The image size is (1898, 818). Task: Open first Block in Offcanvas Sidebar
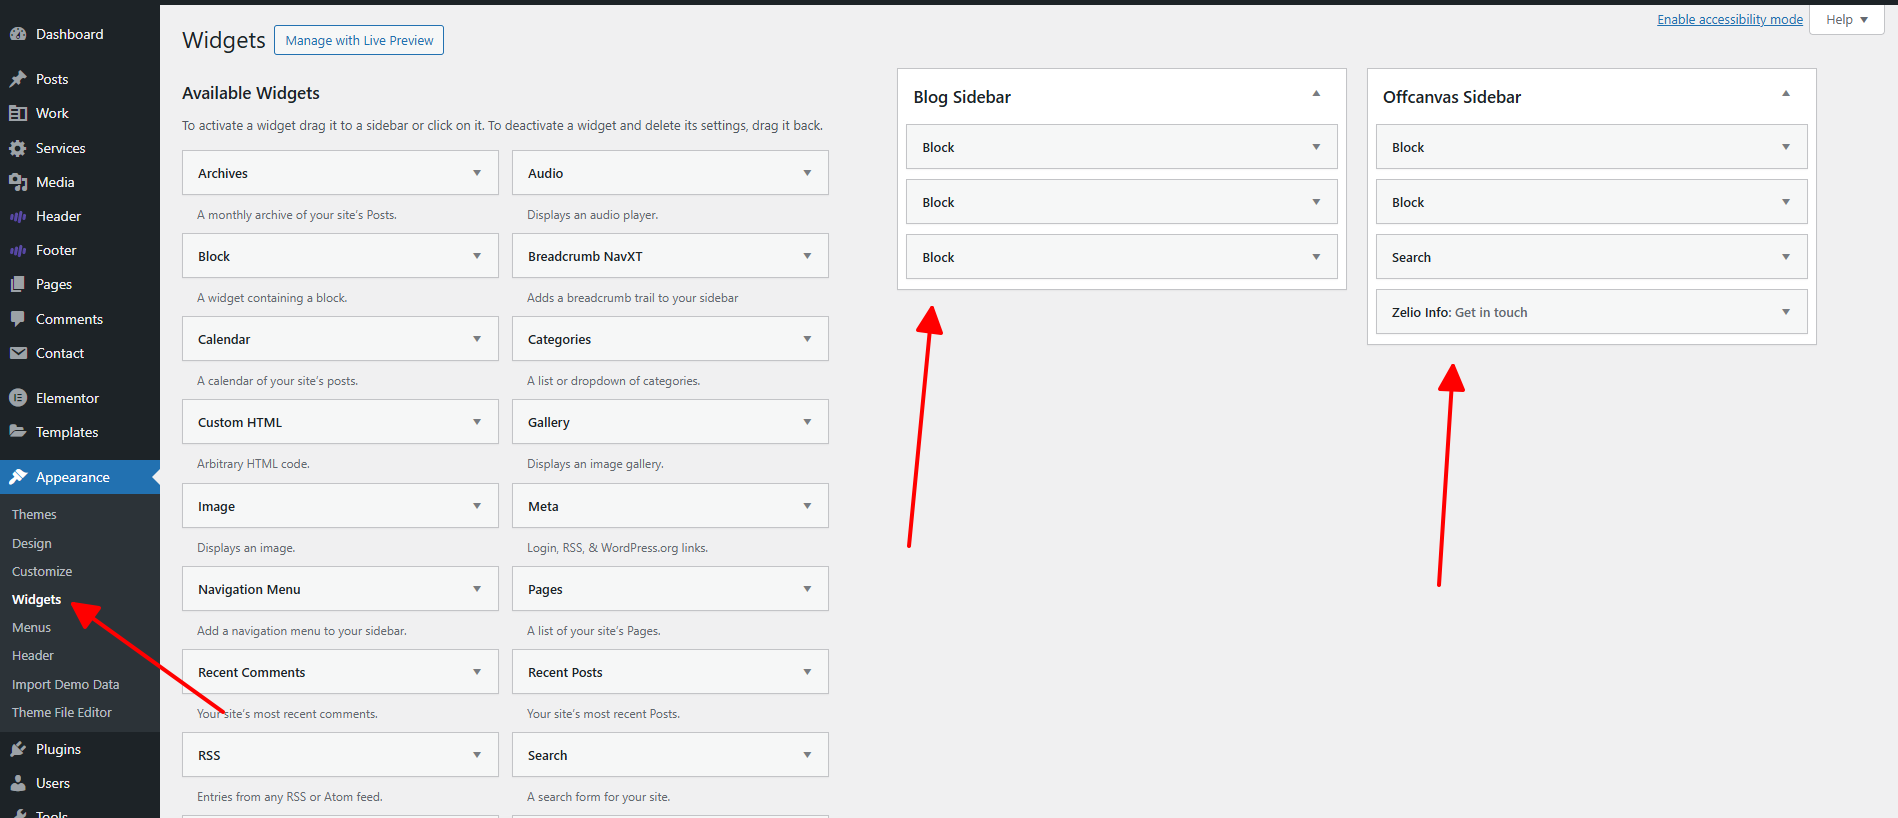tap(1592, 147)
